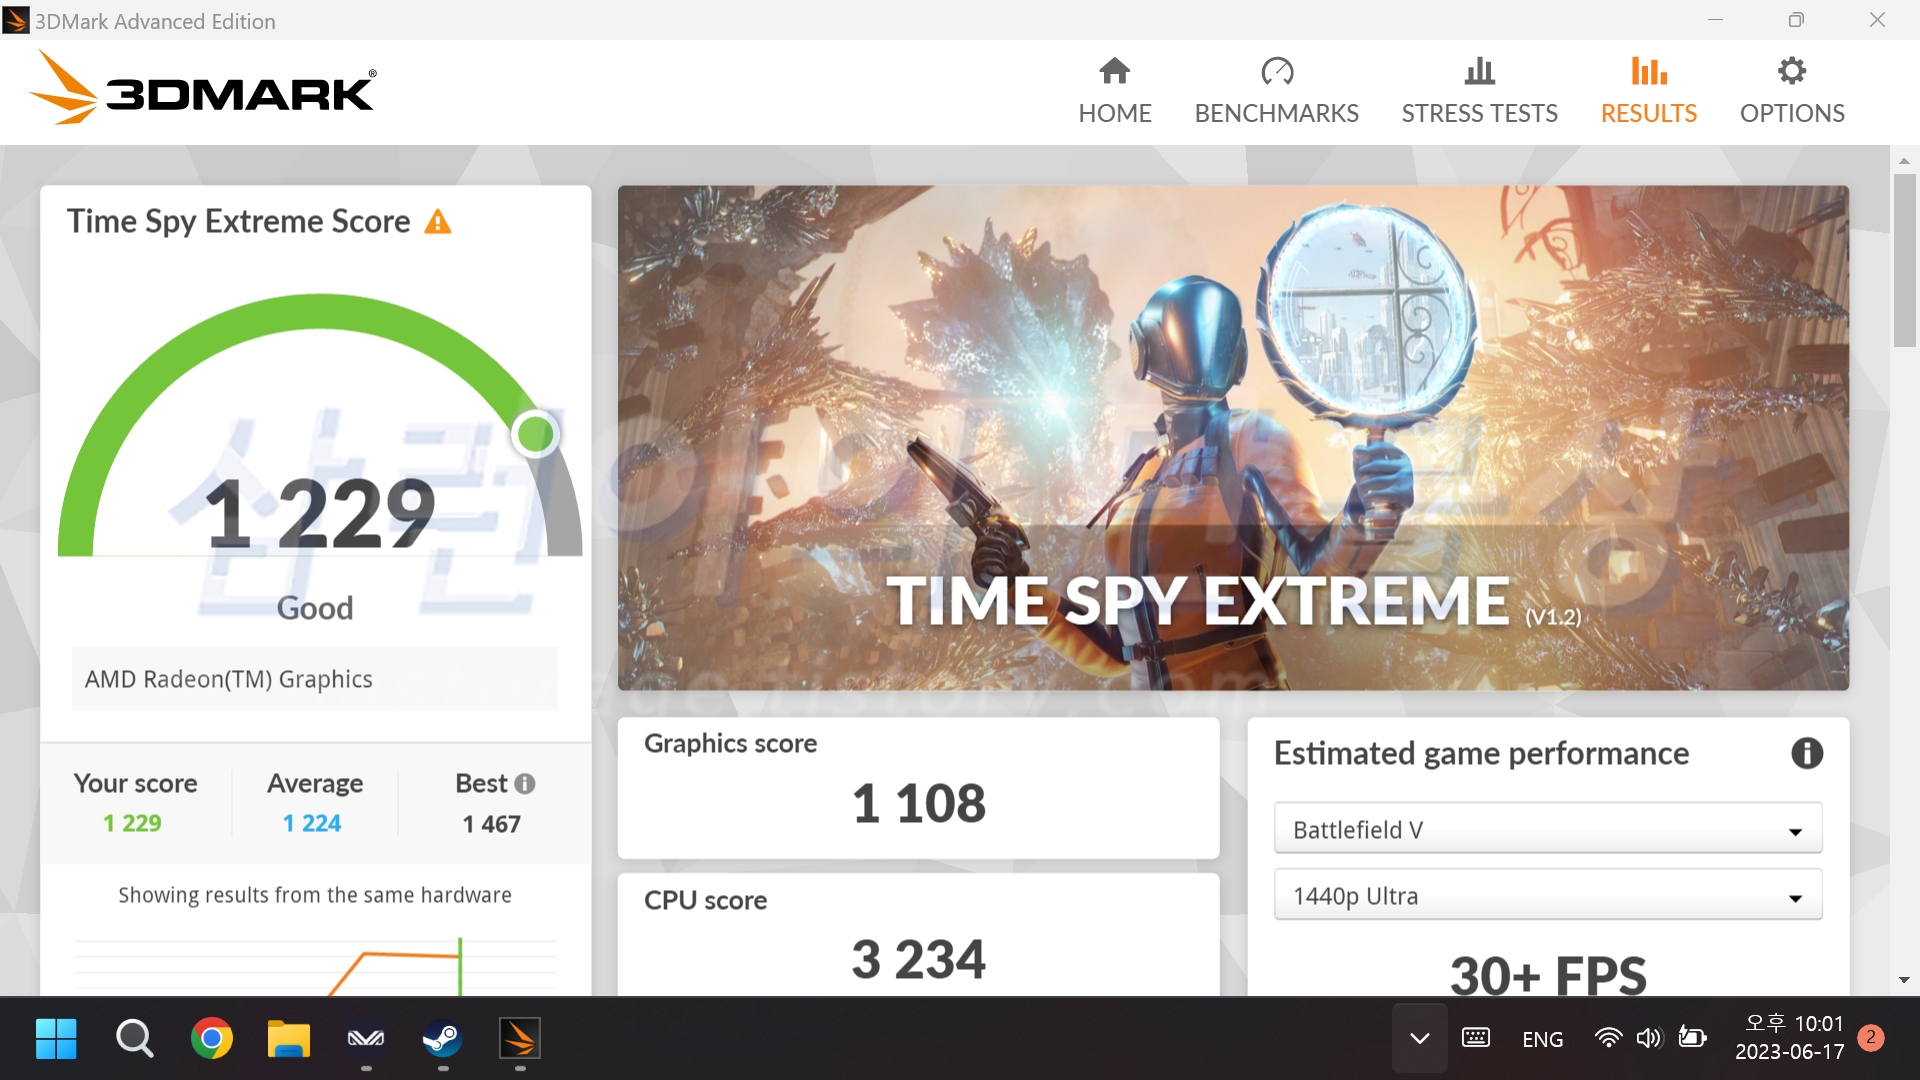Click the Time Spy Extreme banner image
This screenshot has height=1080, width=1920.
1232,437
